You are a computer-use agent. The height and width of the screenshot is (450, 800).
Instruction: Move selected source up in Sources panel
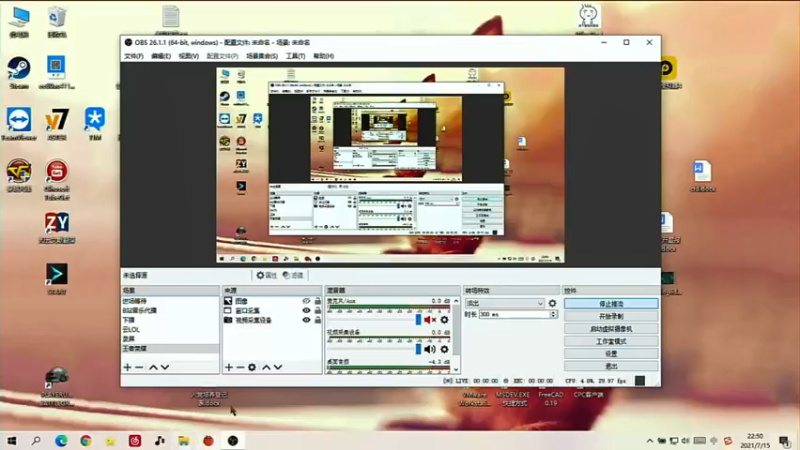(x=266, y=367)
